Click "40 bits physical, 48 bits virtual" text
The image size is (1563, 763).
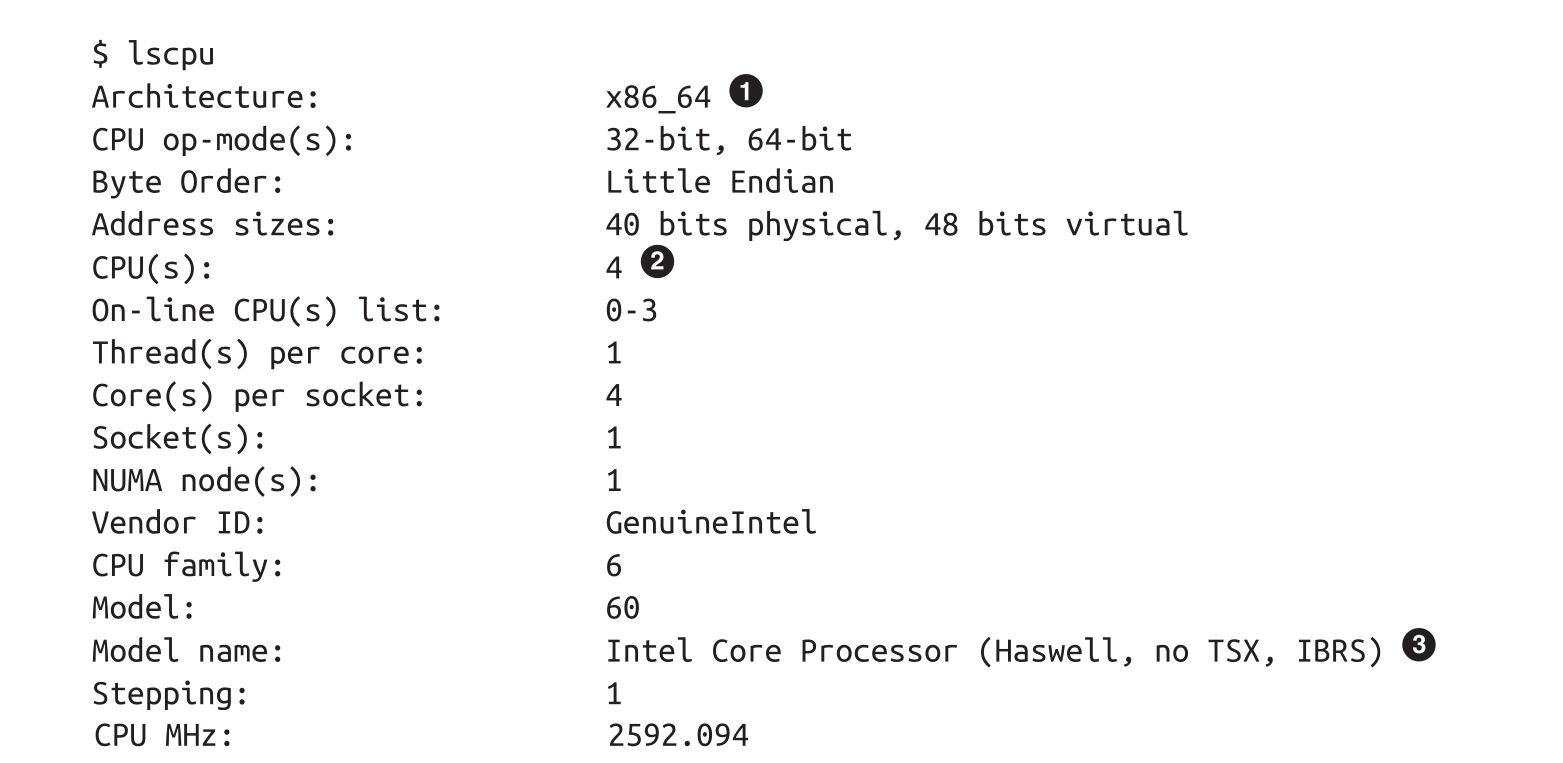[896, 225]
